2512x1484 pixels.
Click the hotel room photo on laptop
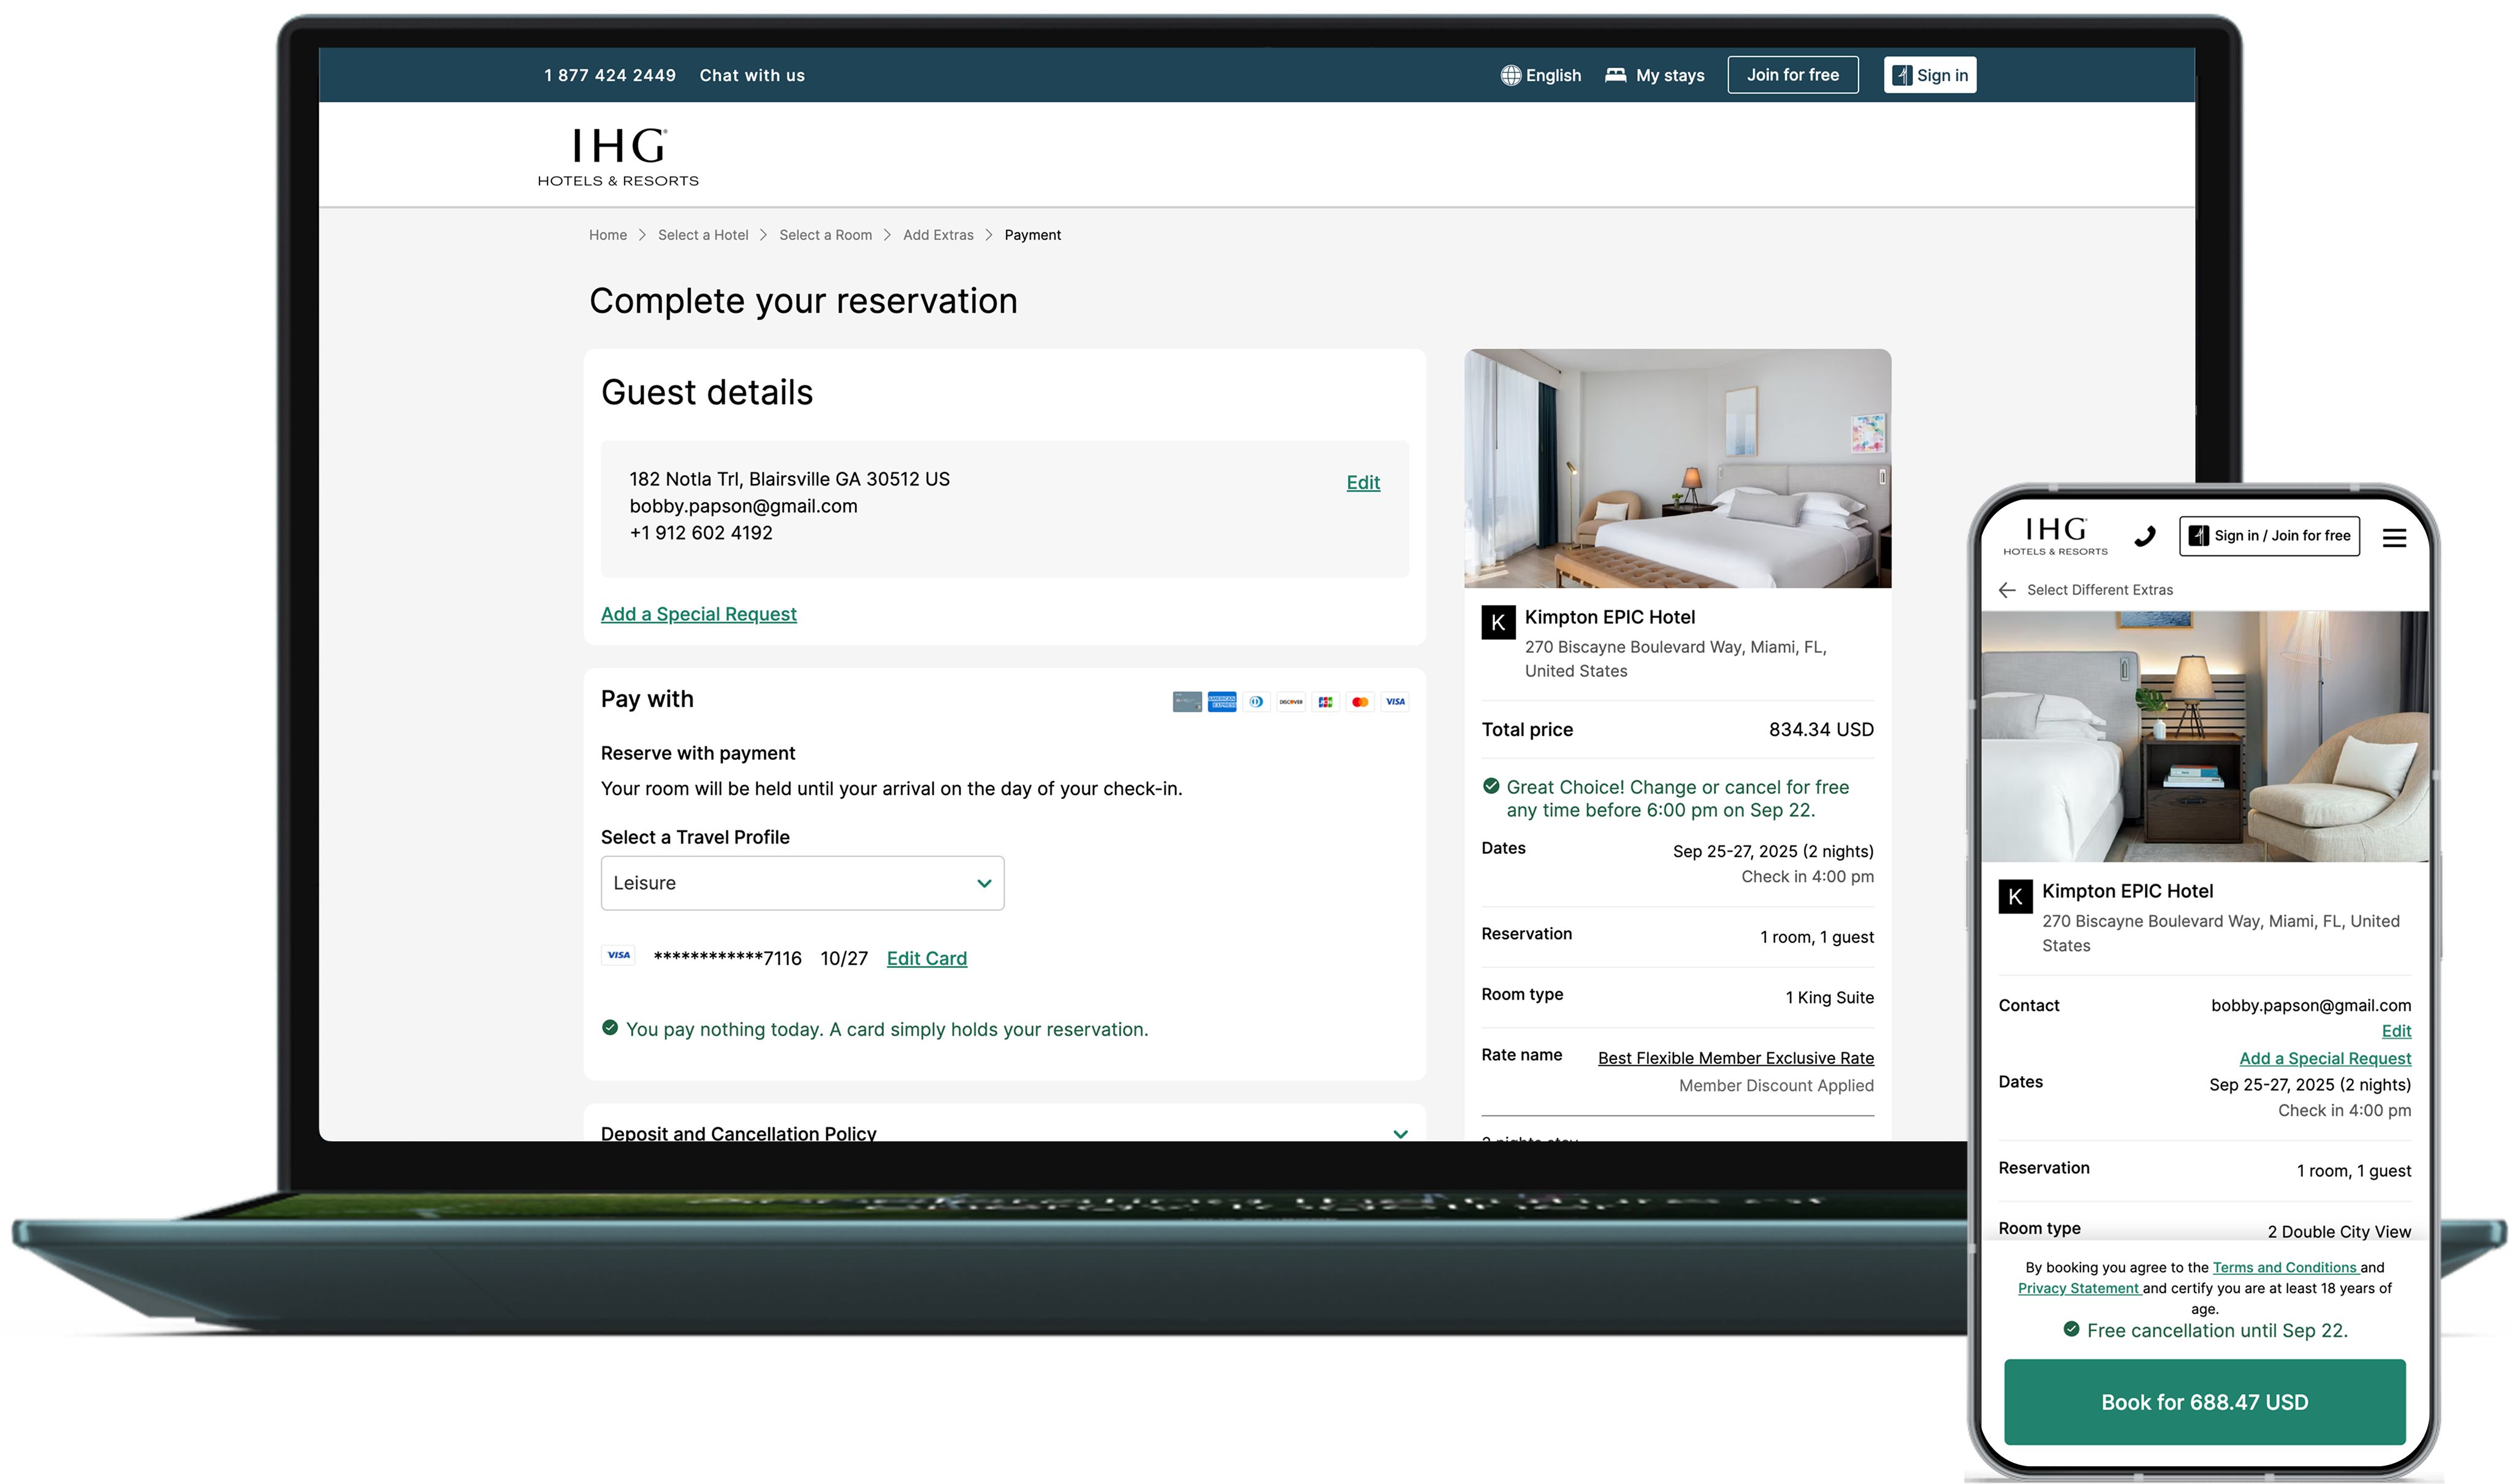1677,468
